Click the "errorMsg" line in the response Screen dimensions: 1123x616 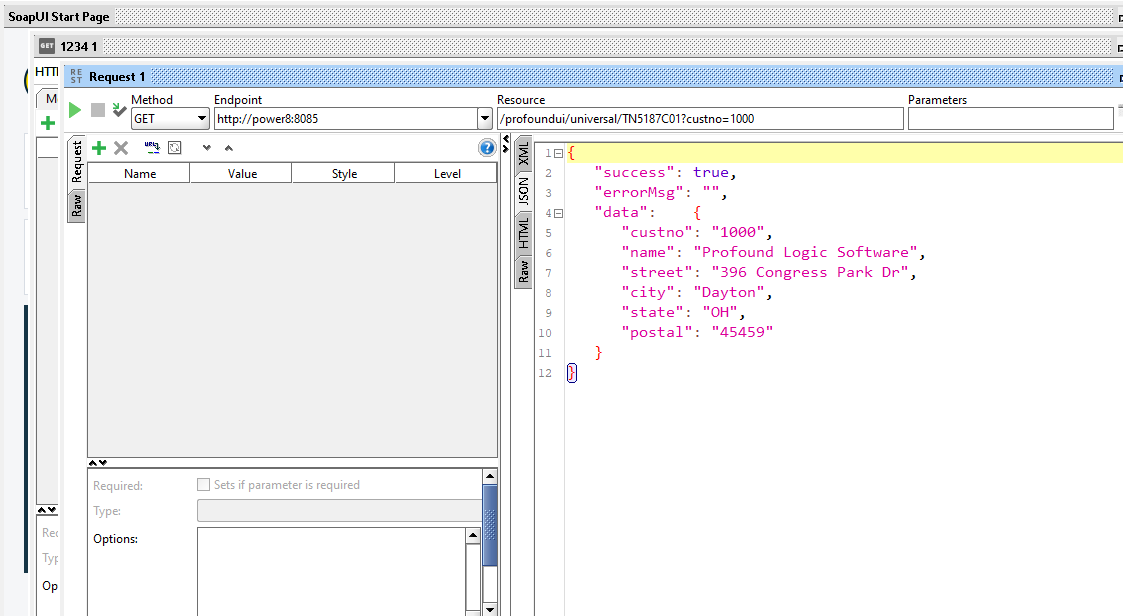pos(661,193)
